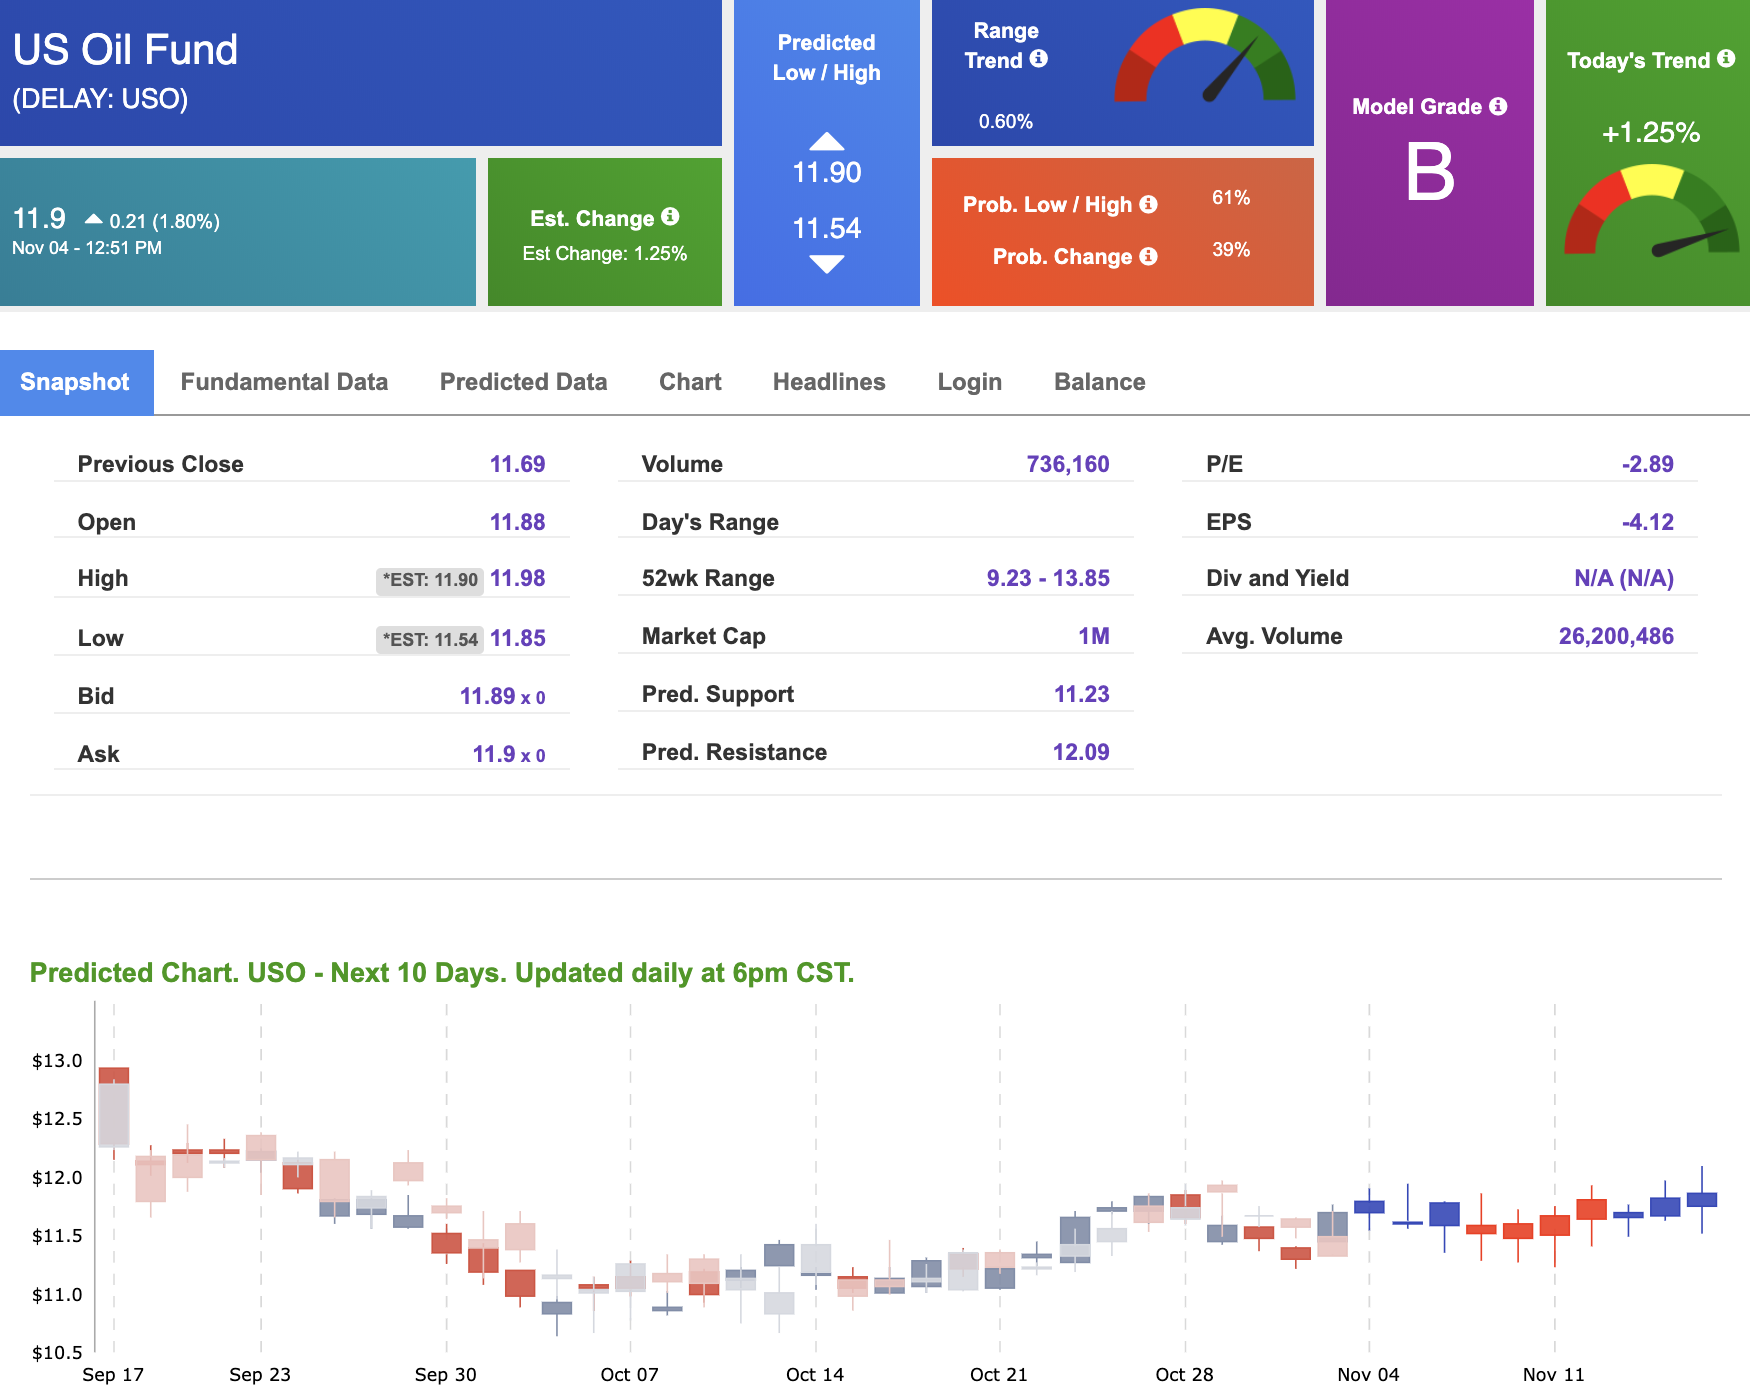Viewport: 1750px width, 1396px height.
Task: Click the Low value 11.85
Action: (x=517, y=638)
